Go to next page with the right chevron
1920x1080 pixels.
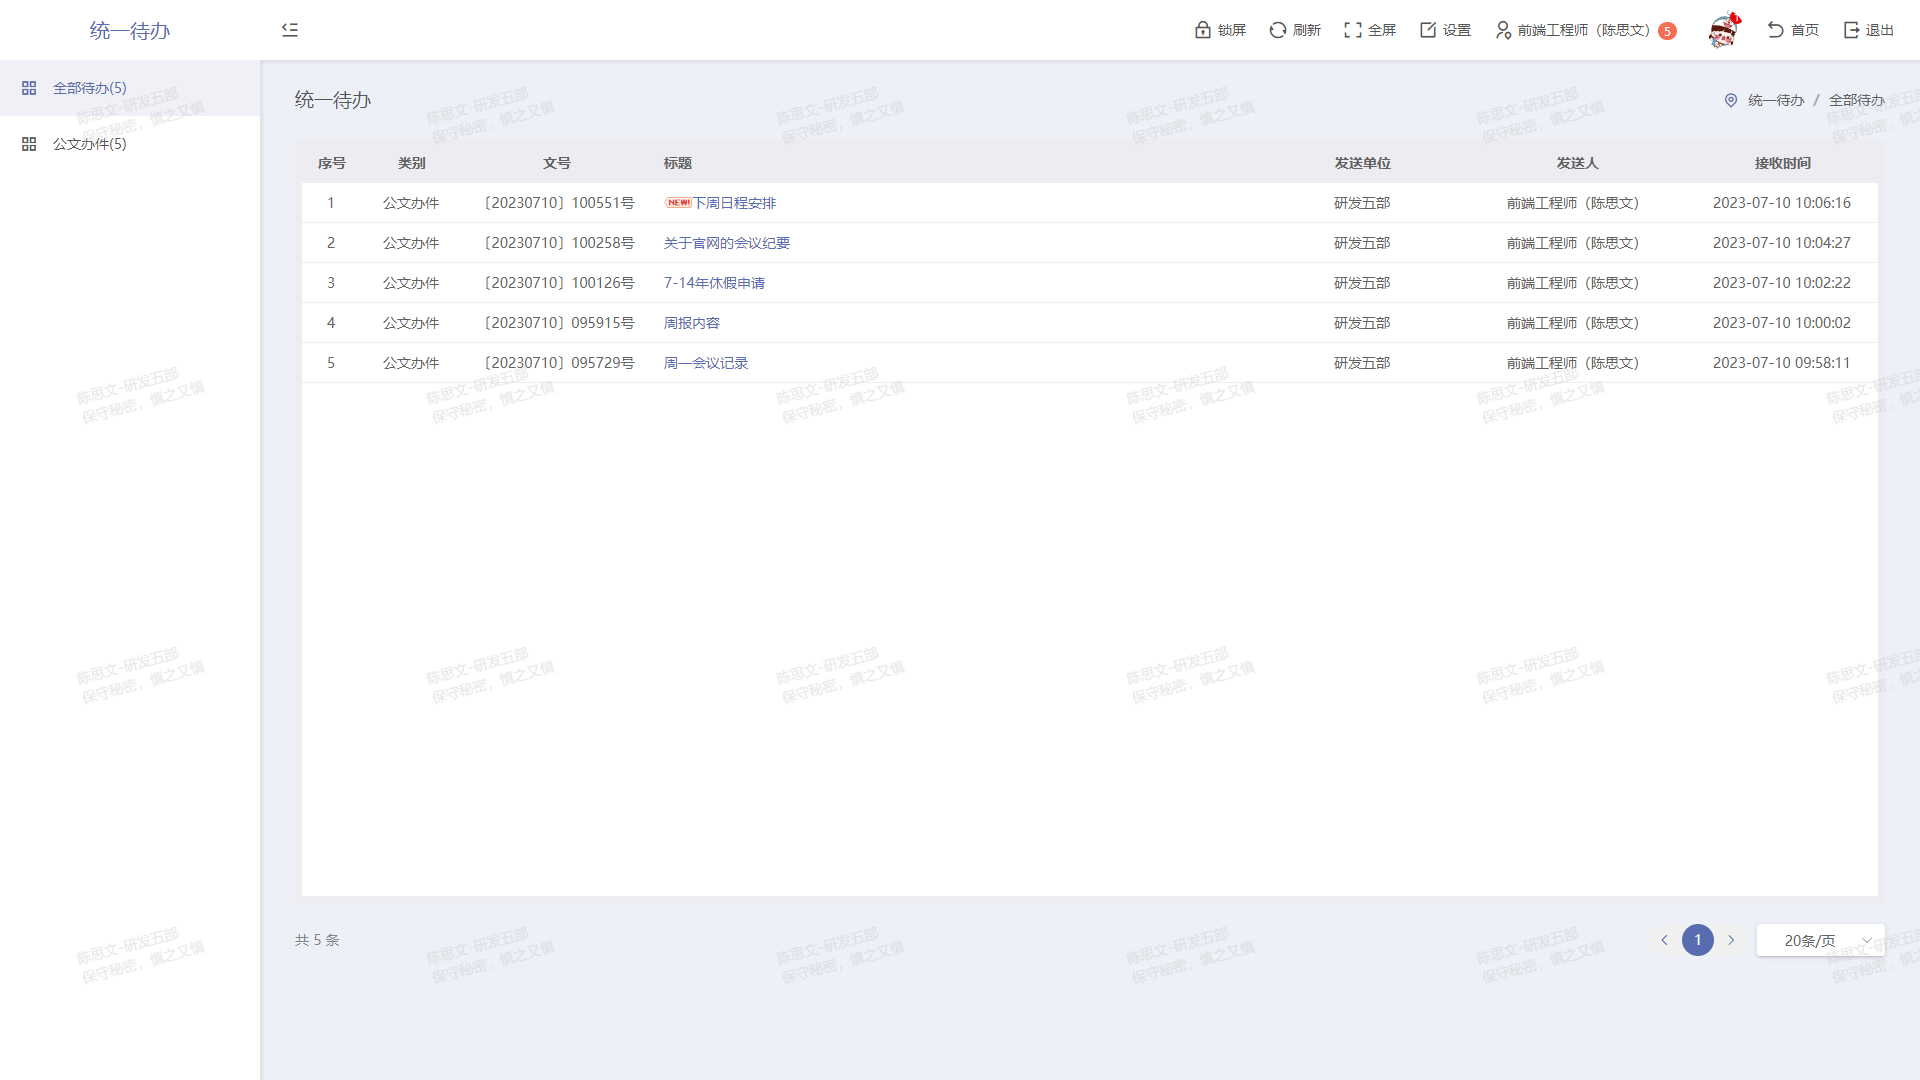coord(1731,940)
